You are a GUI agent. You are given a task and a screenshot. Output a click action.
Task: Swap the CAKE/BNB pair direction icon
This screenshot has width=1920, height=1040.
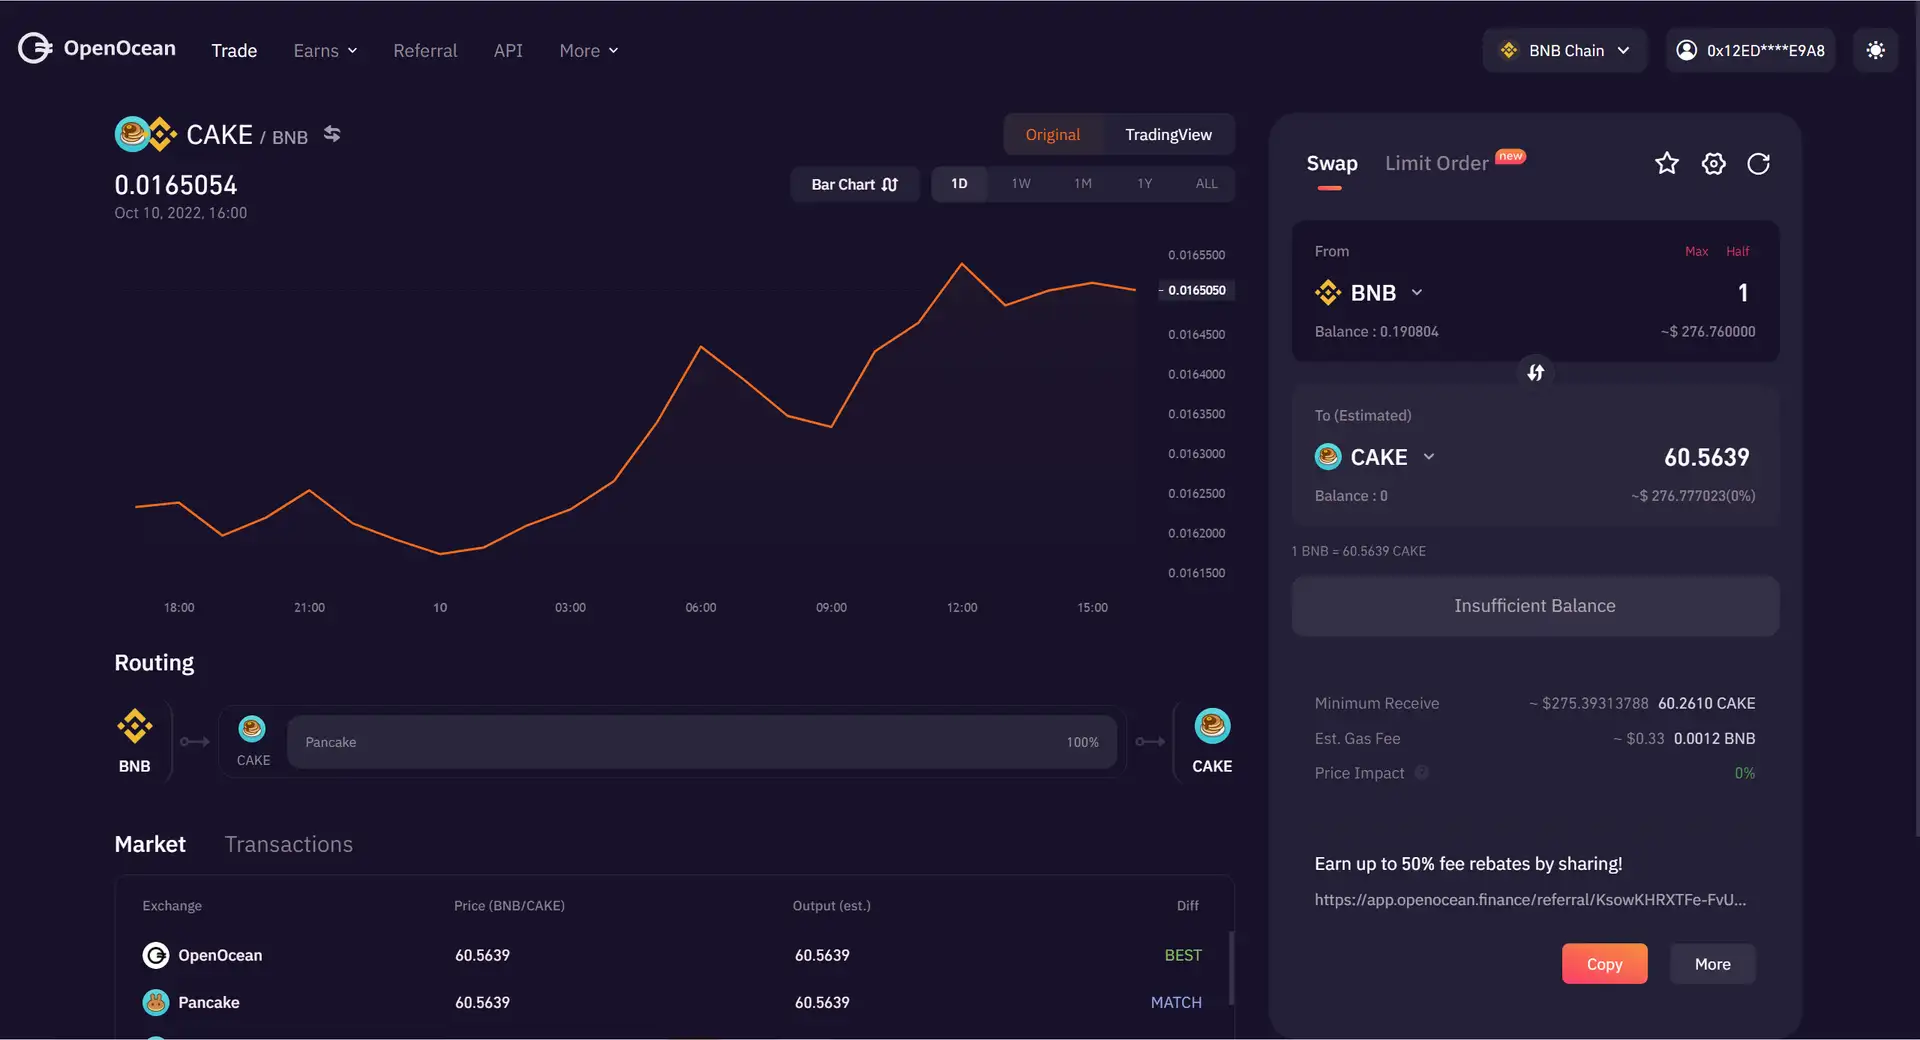(332, 134)
